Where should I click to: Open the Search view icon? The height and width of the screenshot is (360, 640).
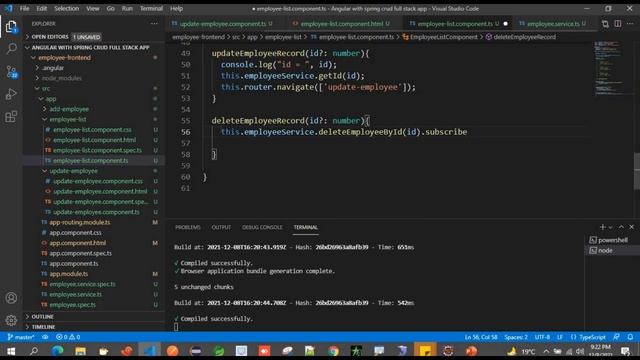click(11, 49)
